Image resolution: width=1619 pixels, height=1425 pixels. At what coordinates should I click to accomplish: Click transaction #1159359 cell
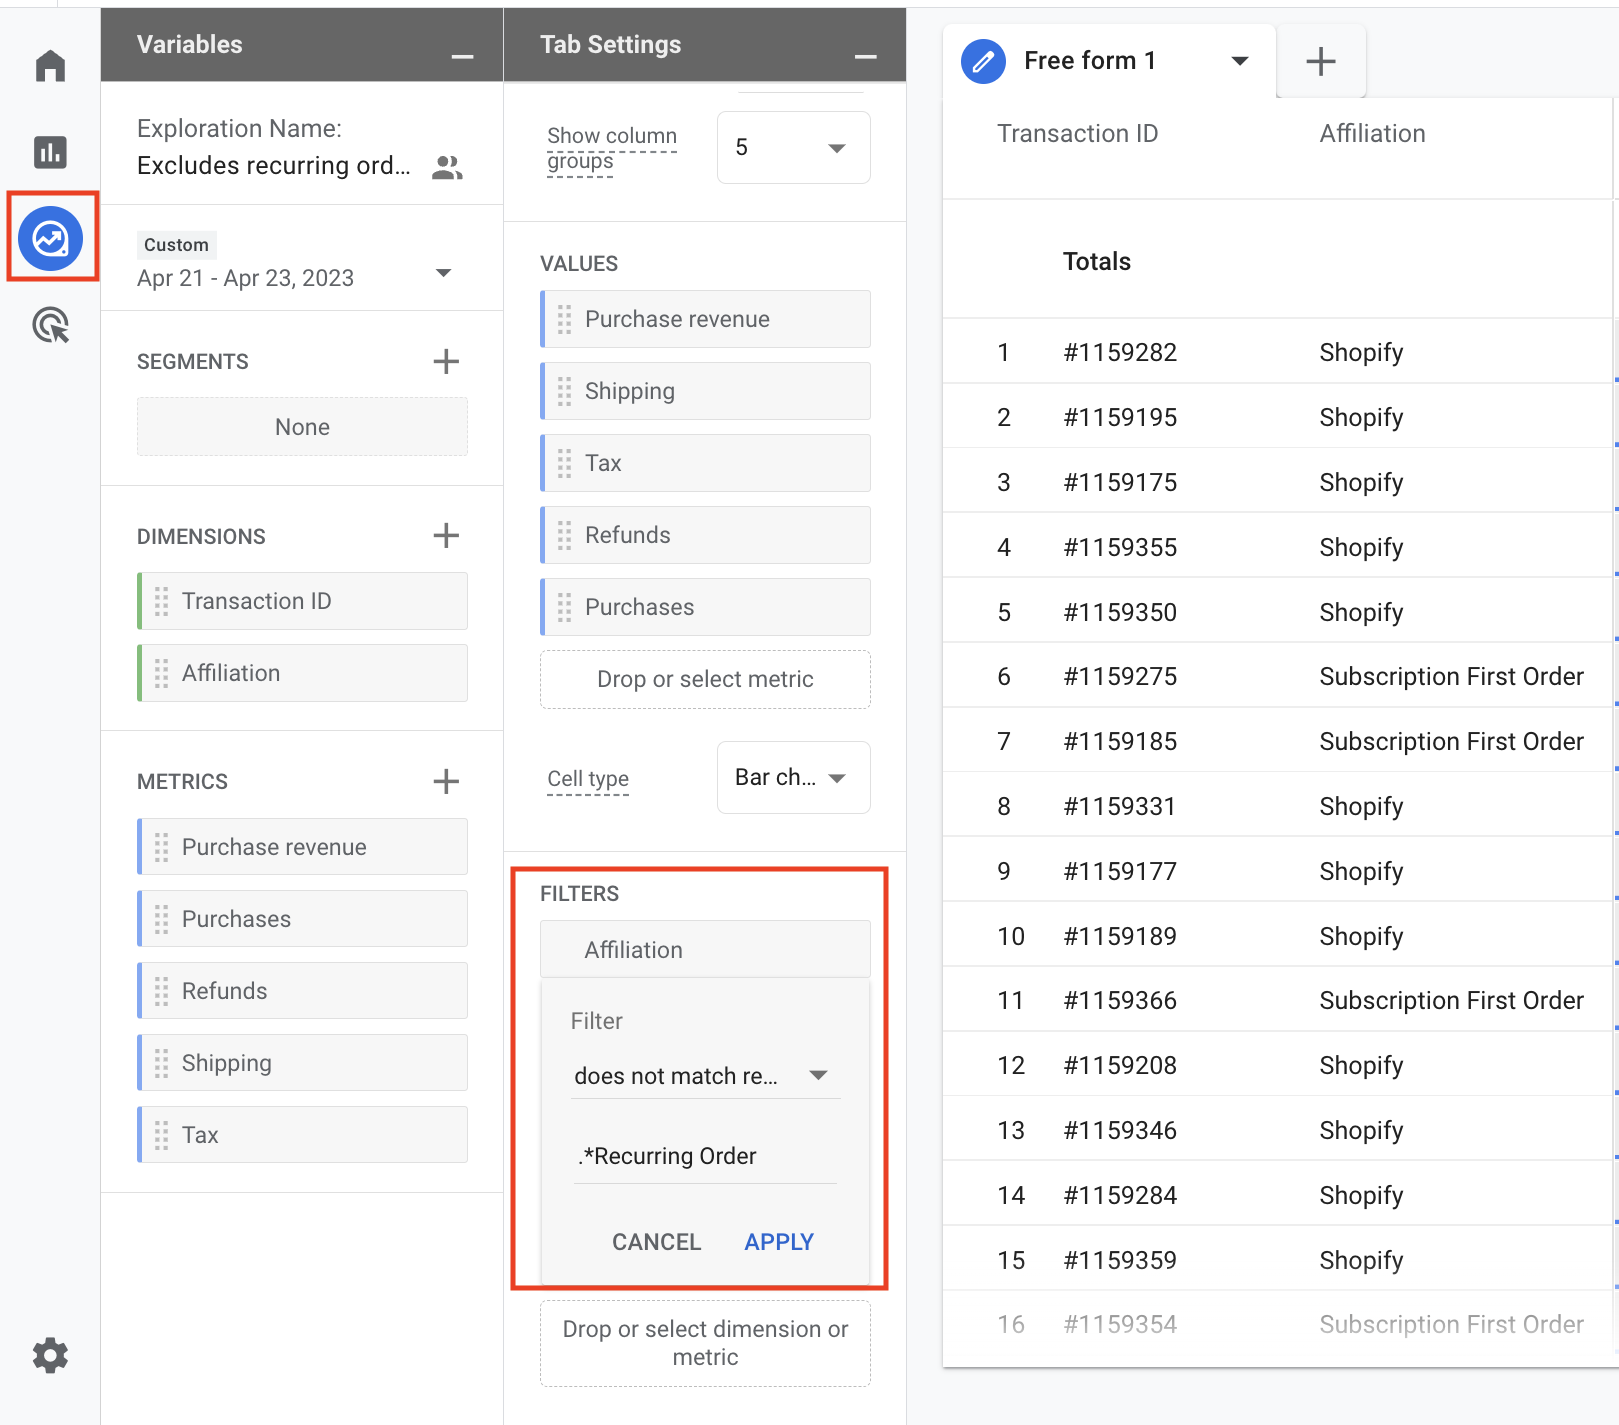[1120, 1260]
